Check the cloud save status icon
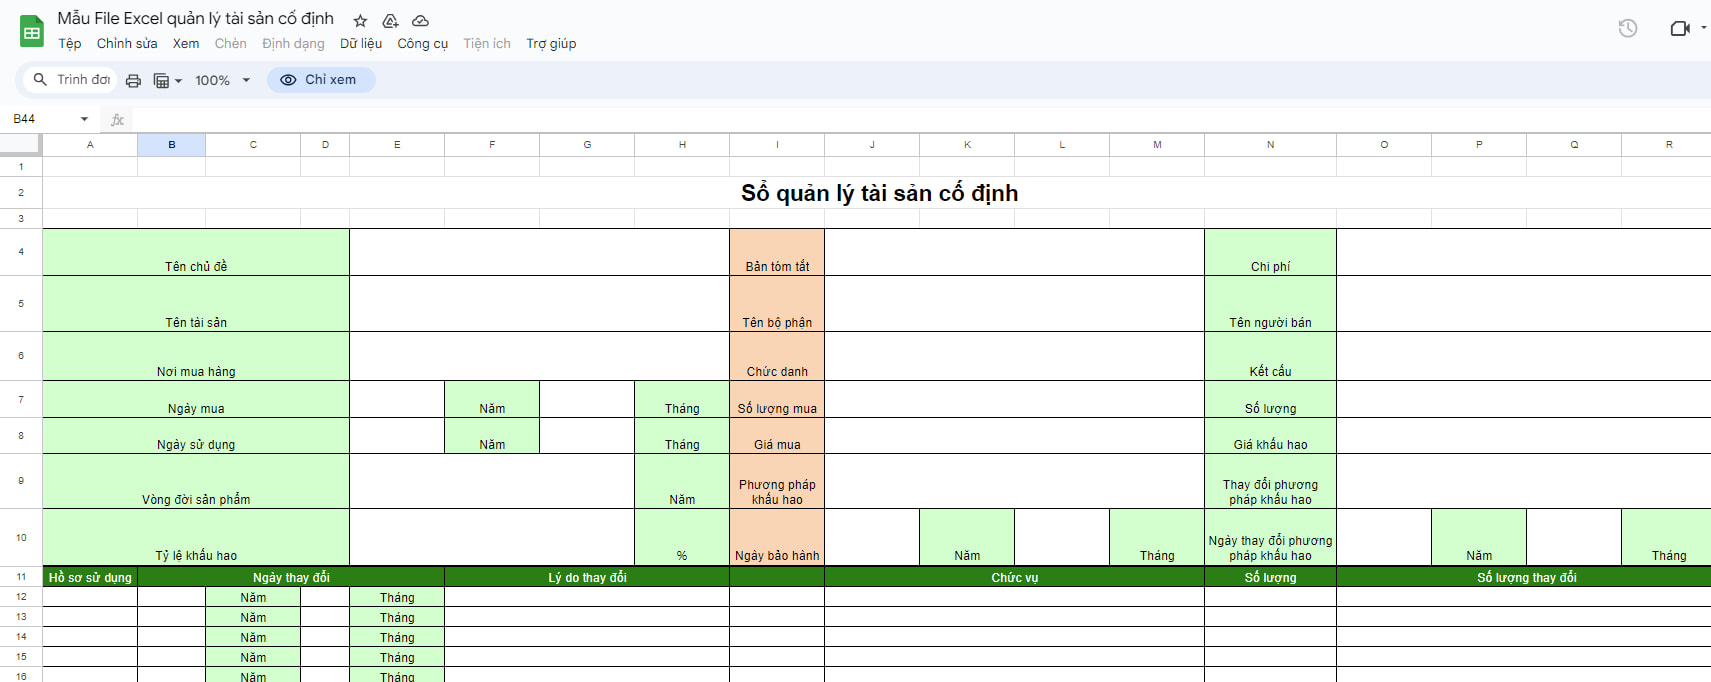 [421, 21]
